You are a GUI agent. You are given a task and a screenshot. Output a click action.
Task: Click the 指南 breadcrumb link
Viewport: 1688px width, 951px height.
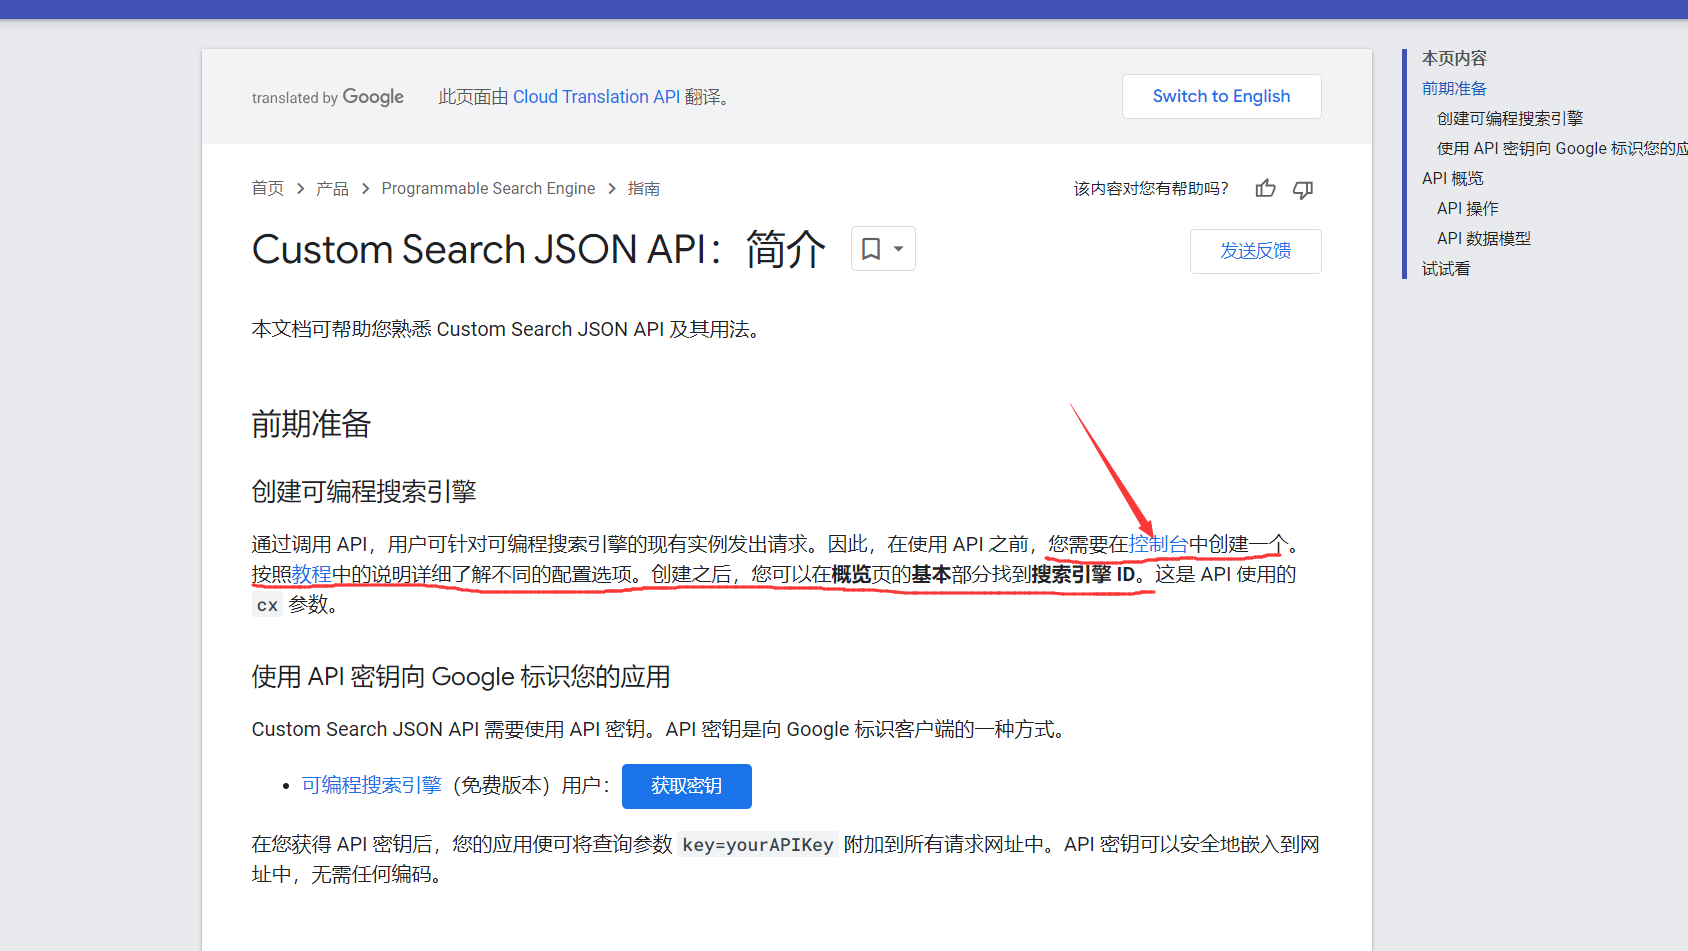coord(643,189)
